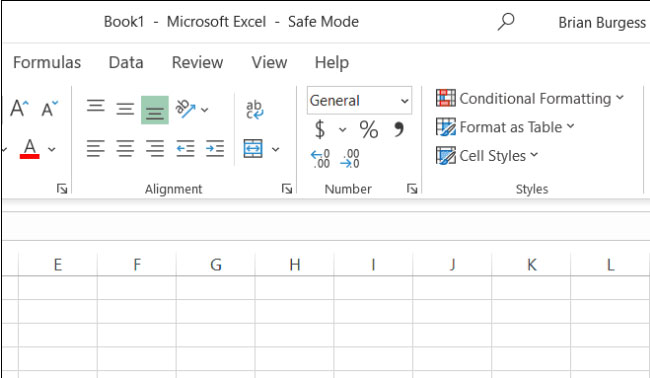This screenshot has width=650, height=378.
Task: Align text left
Action: 95,148
